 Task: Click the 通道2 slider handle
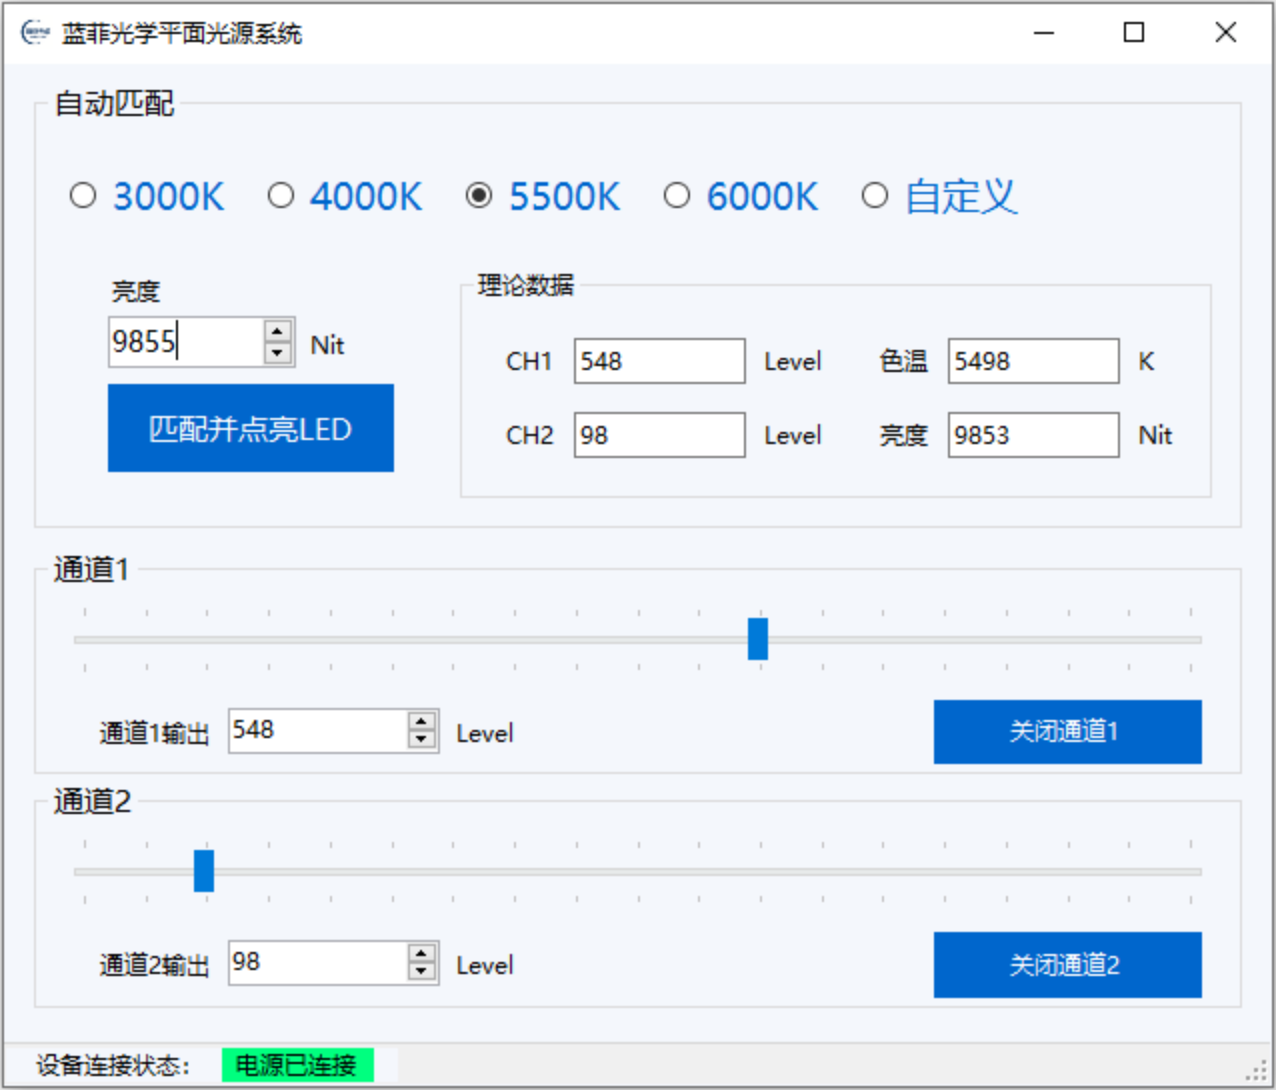pos(204,871)
